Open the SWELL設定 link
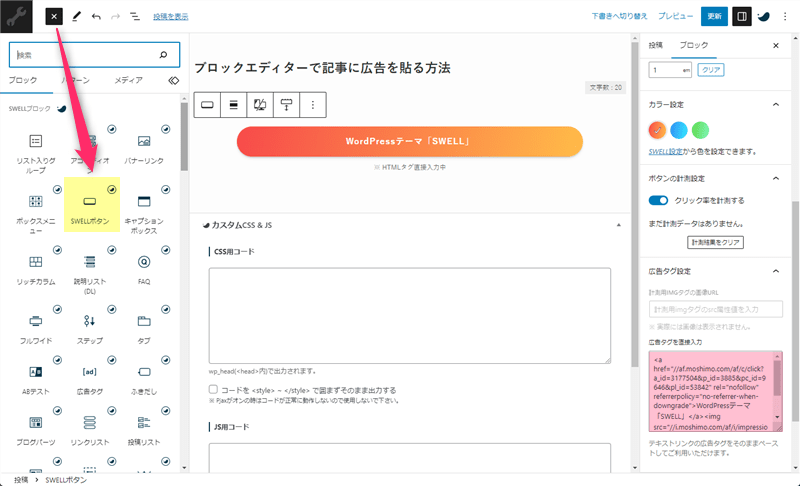Screen dimensions: 800x486 pos(665,151)
